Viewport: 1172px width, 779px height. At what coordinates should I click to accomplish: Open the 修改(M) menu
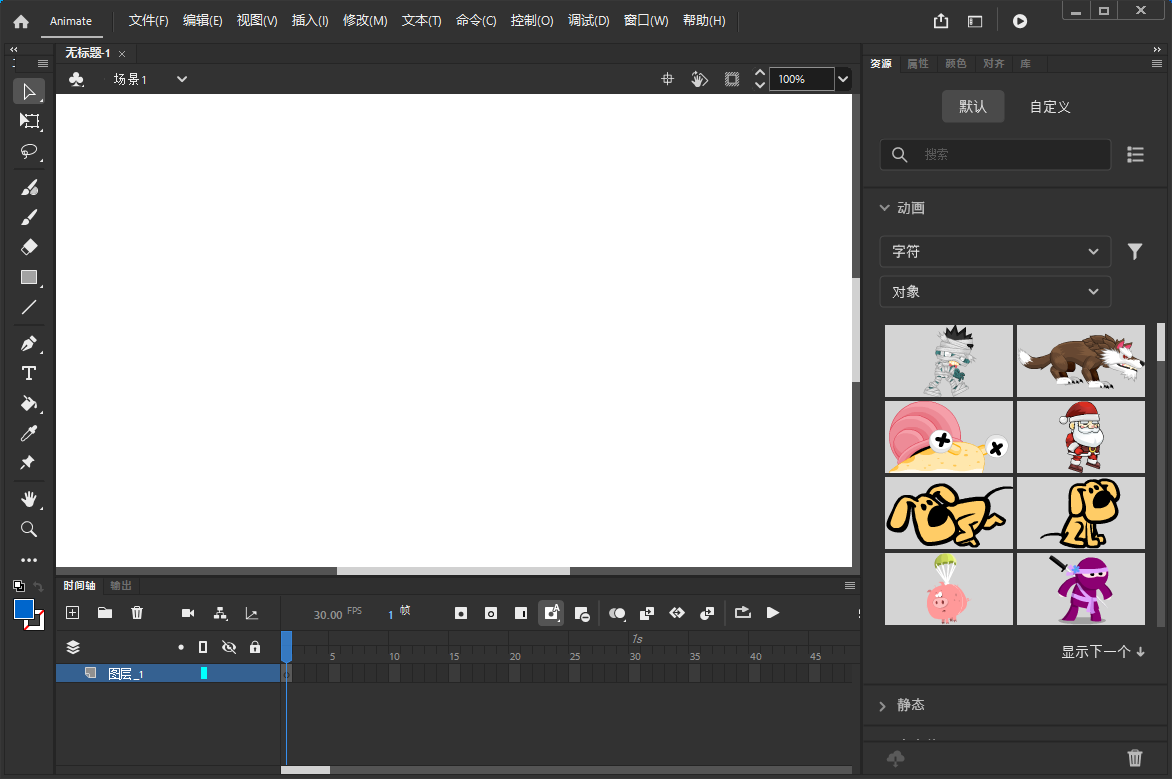click(x=364, y=21)
